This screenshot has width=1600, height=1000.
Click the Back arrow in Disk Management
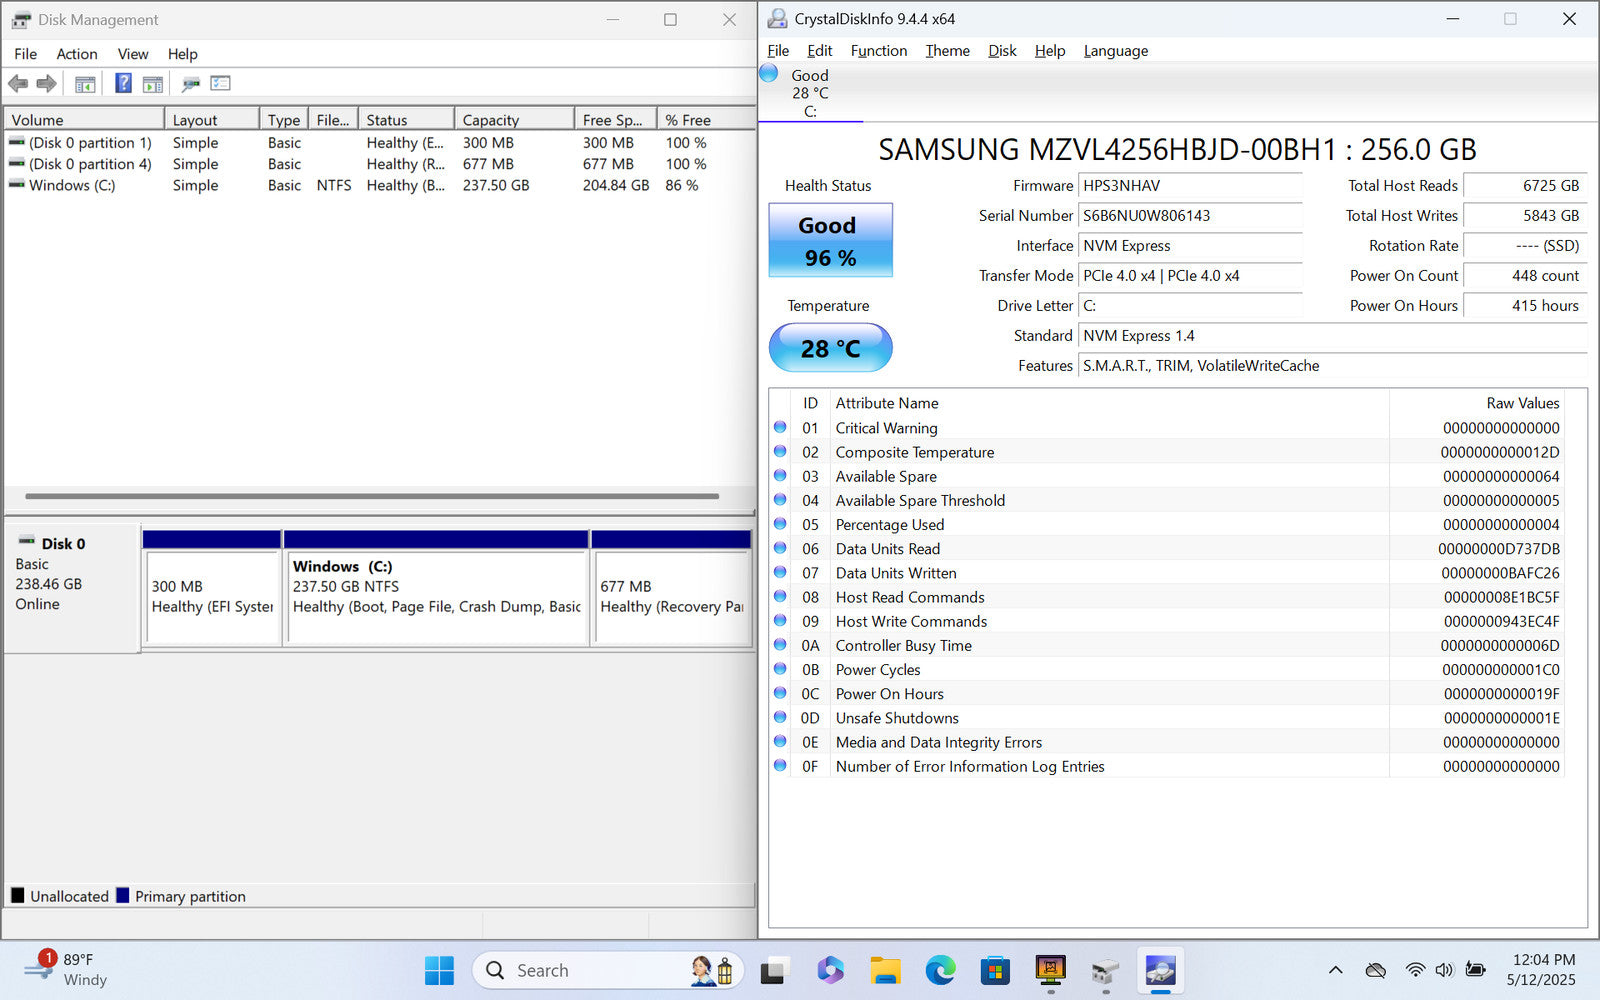[x=18, y=84]
